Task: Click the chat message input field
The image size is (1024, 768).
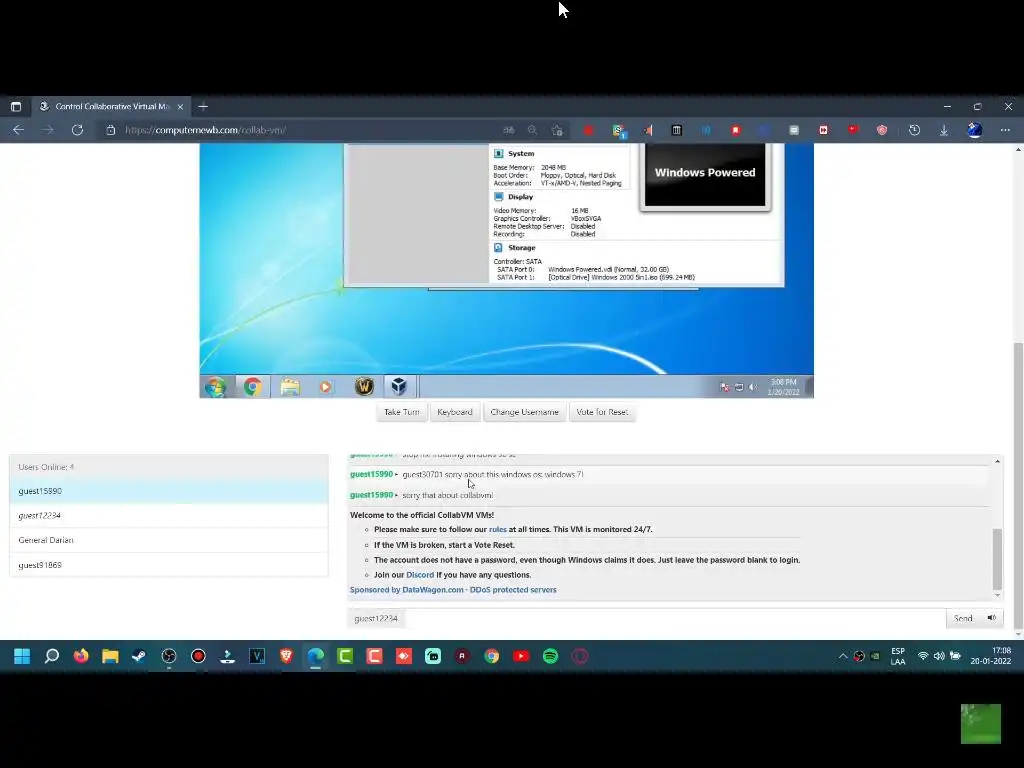Action: click(676, 618)
